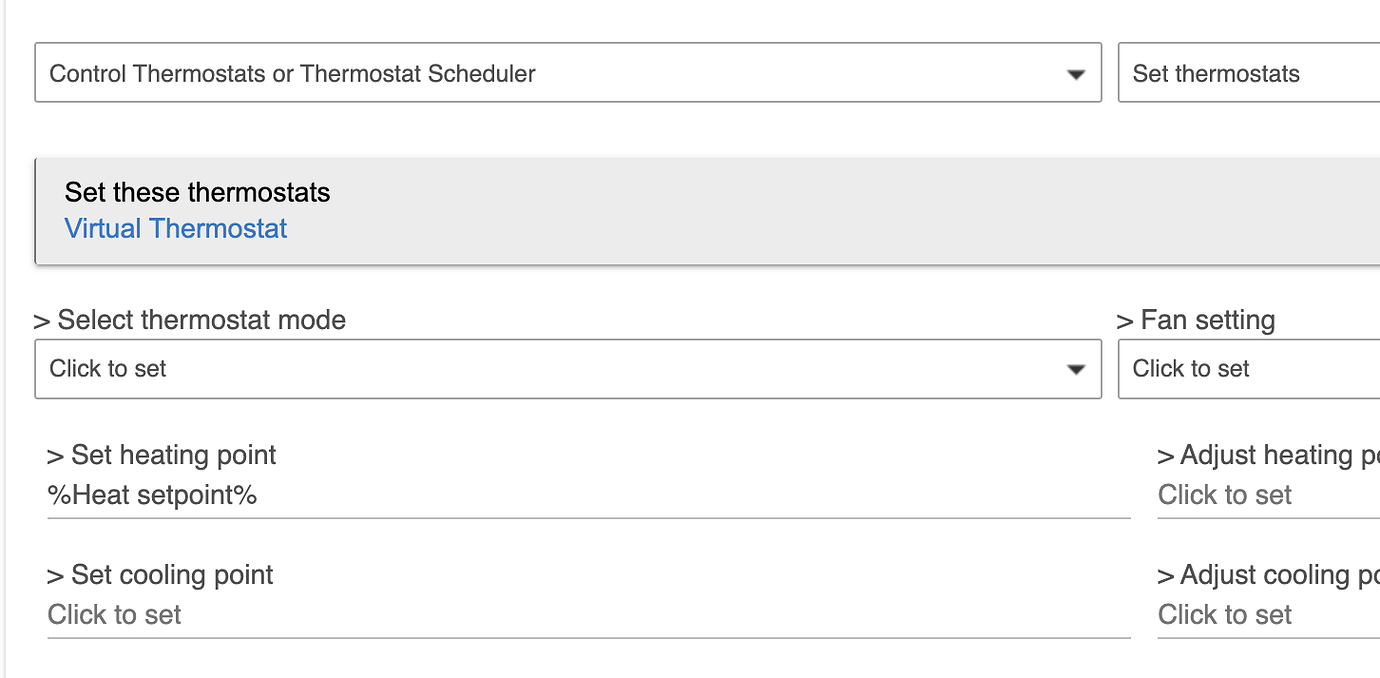
Task: Click the dropdown arrow on the action selector
Action: click(x=1076, y=73)
